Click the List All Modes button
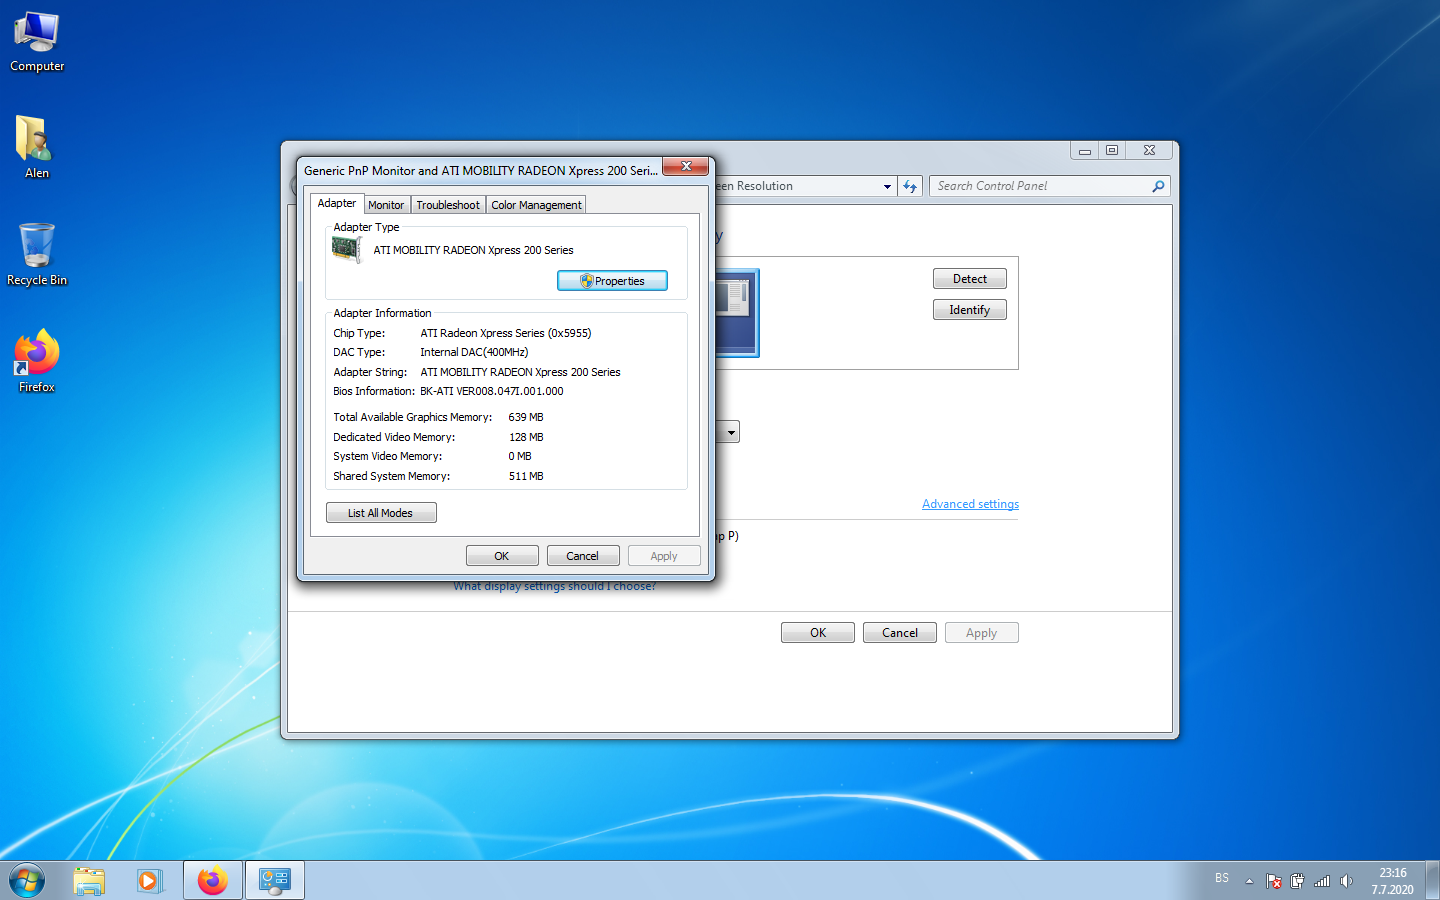Viewport: 1440px width, 900px height. (x=381, y=513)
